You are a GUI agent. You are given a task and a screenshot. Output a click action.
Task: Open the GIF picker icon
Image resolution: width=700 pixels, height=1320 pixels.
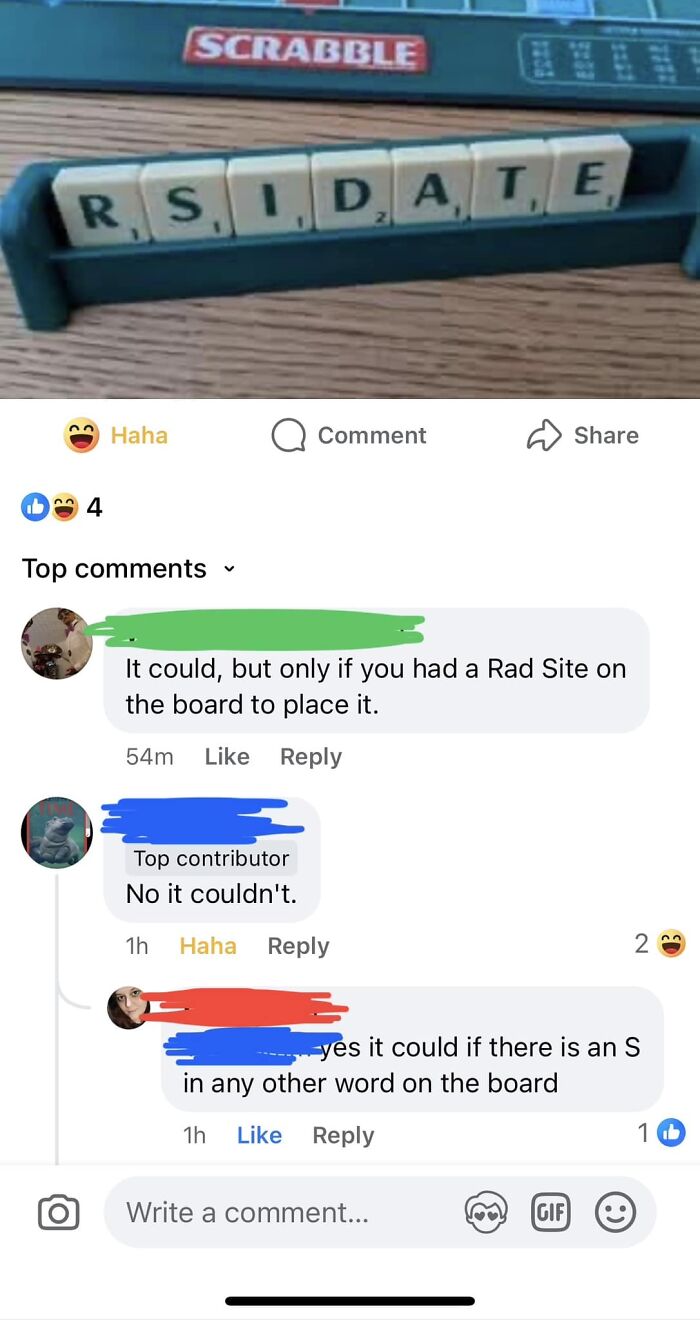[x=551, y=1212]
